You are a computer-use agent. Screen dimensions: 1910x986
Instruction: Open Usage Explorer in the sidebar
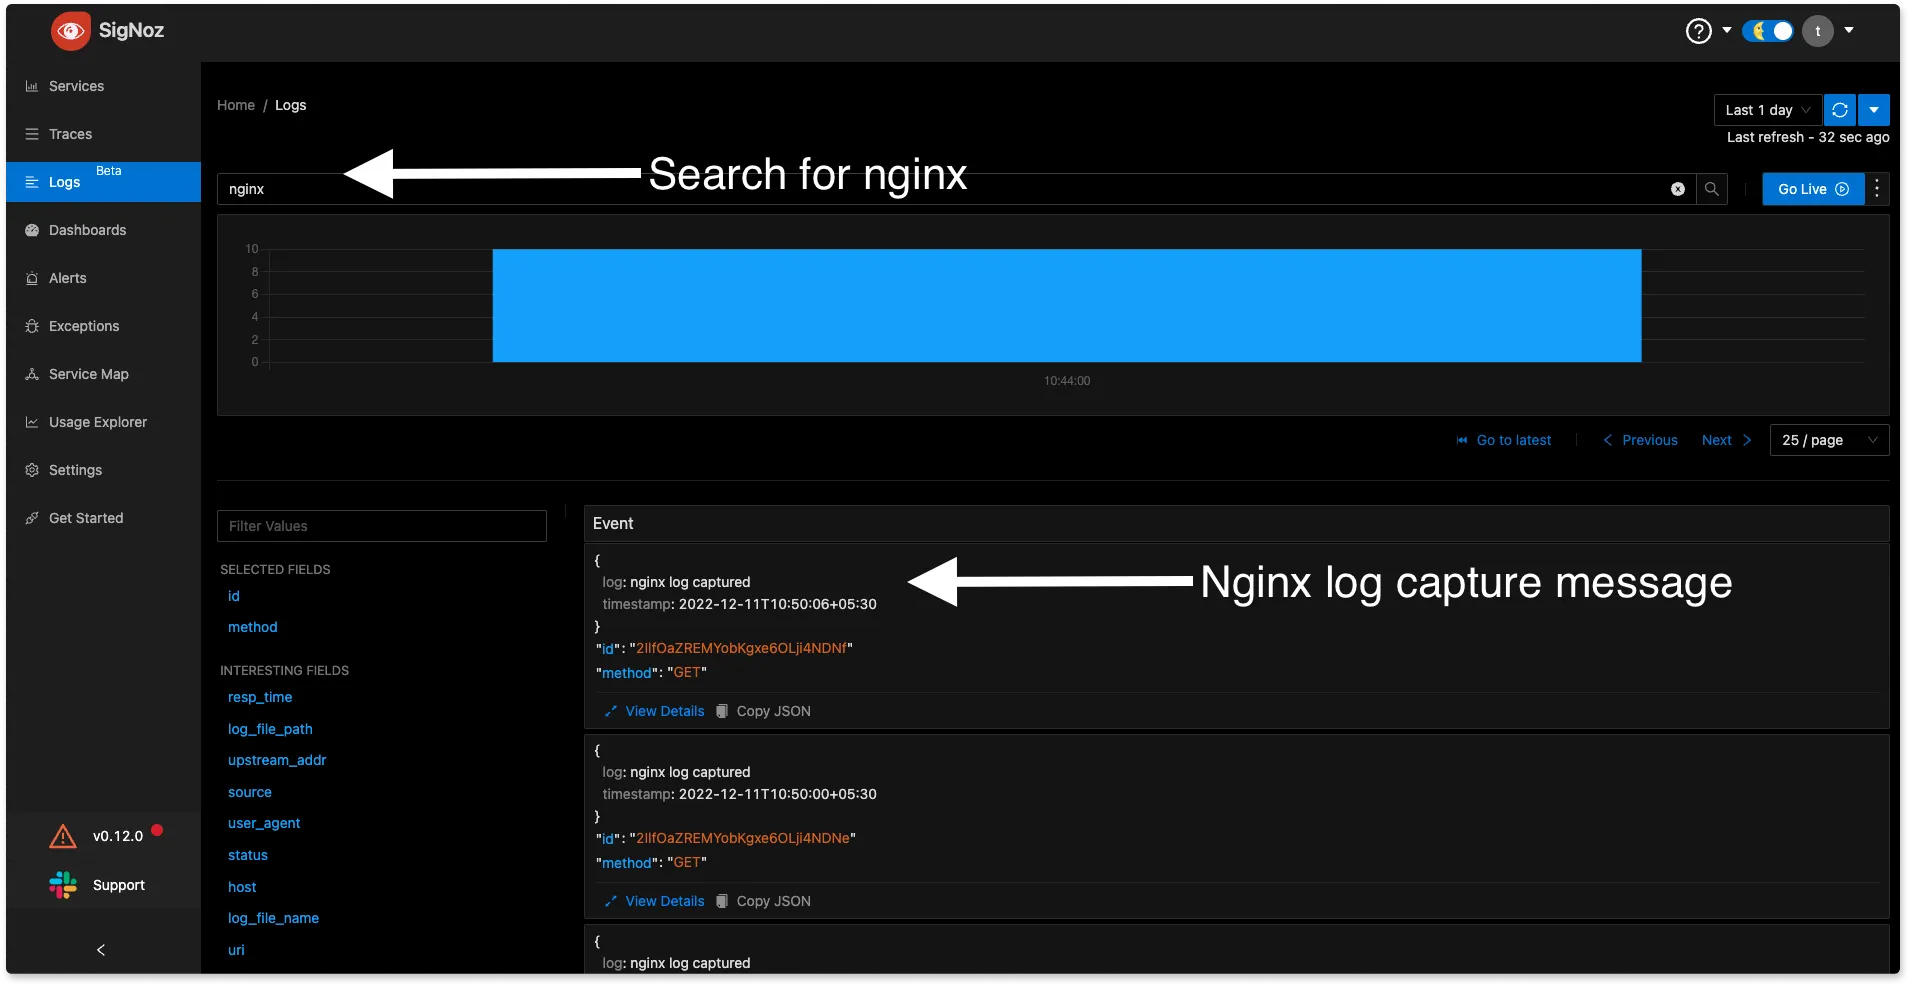click(x=103, y=422)
